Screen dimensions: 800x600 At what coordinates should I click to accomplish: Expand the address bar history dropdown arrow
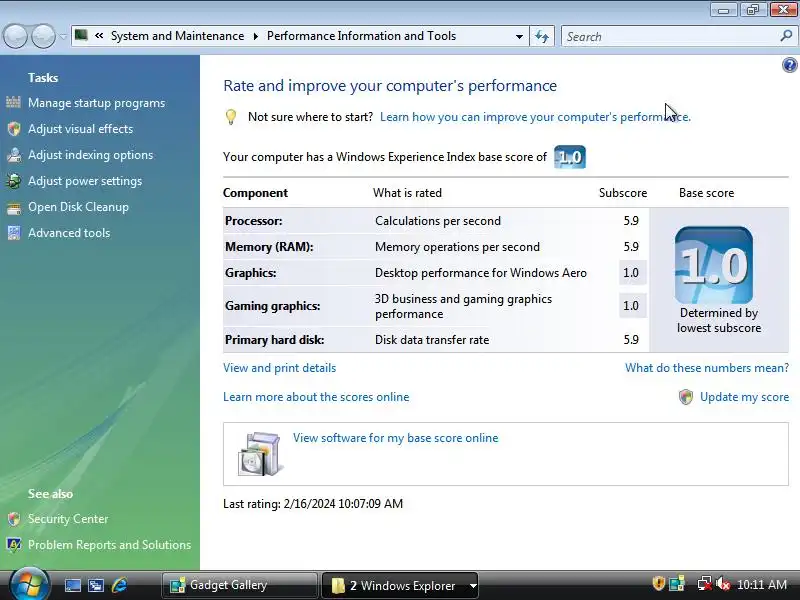click(519, 37)
